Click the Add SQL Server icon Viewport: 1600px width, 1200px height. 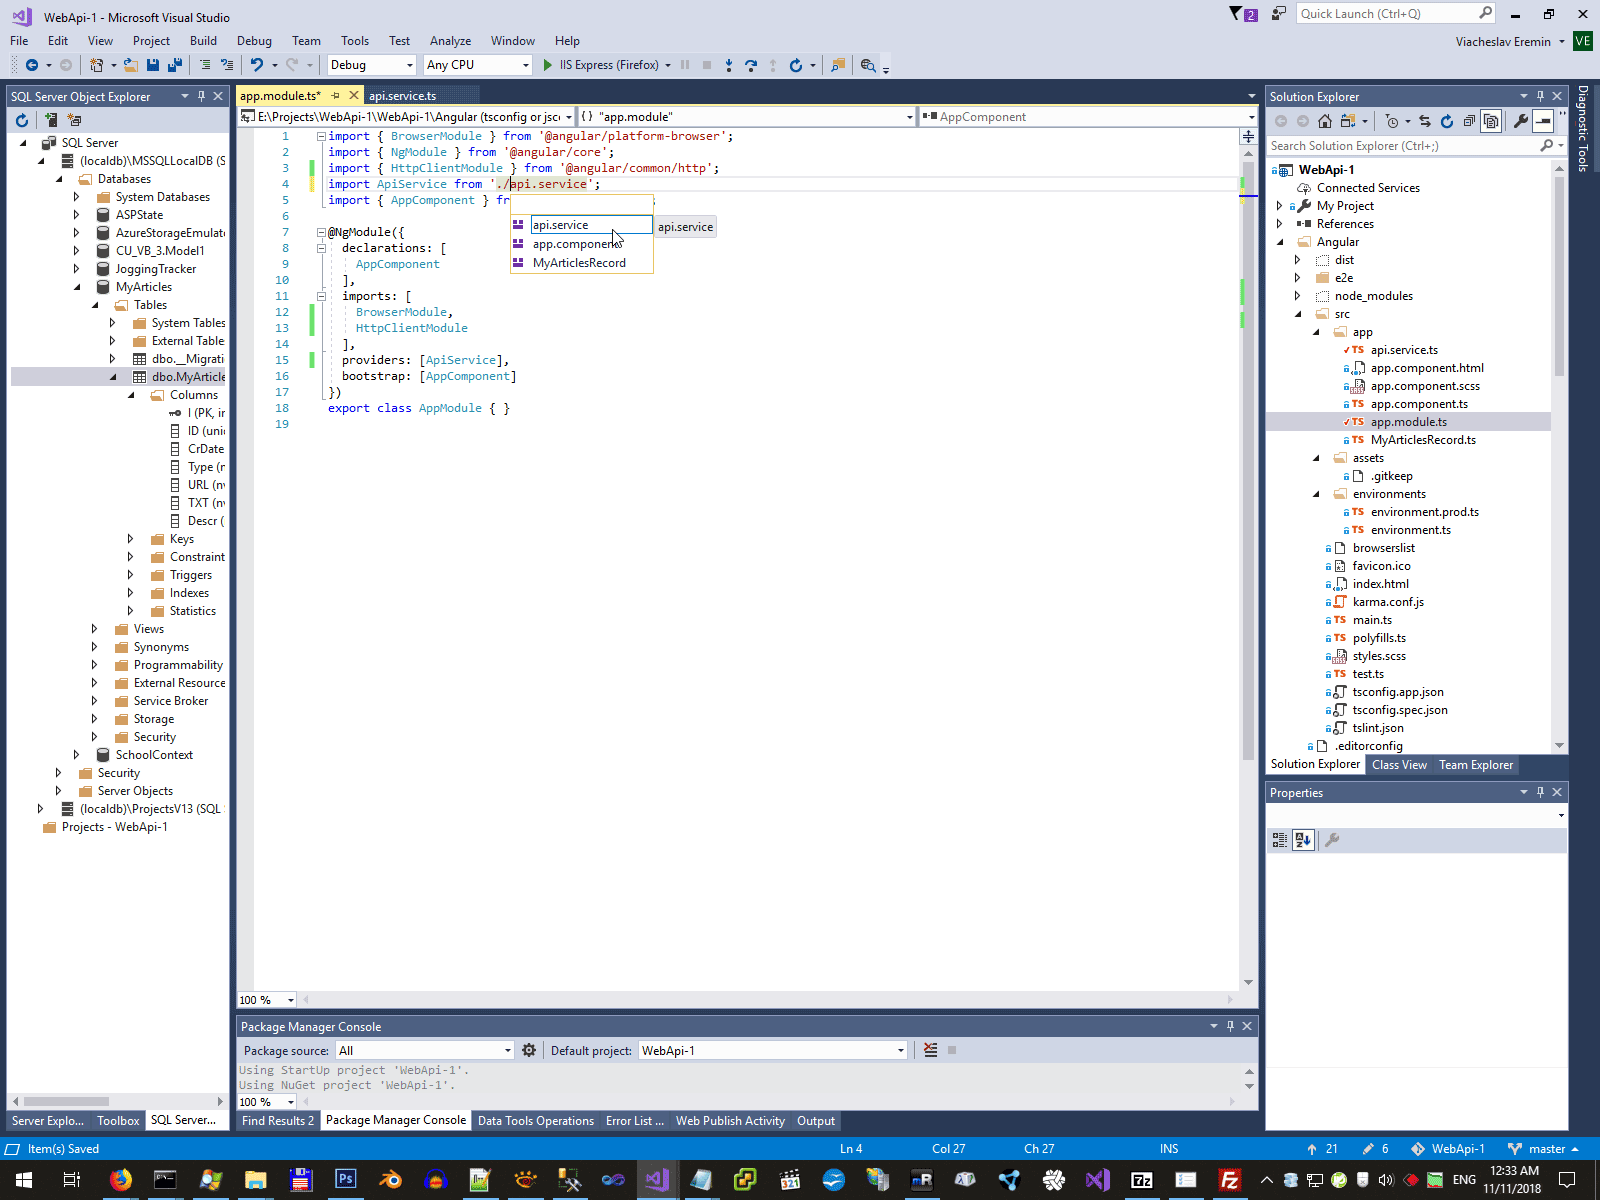click(x=50, y=120)
